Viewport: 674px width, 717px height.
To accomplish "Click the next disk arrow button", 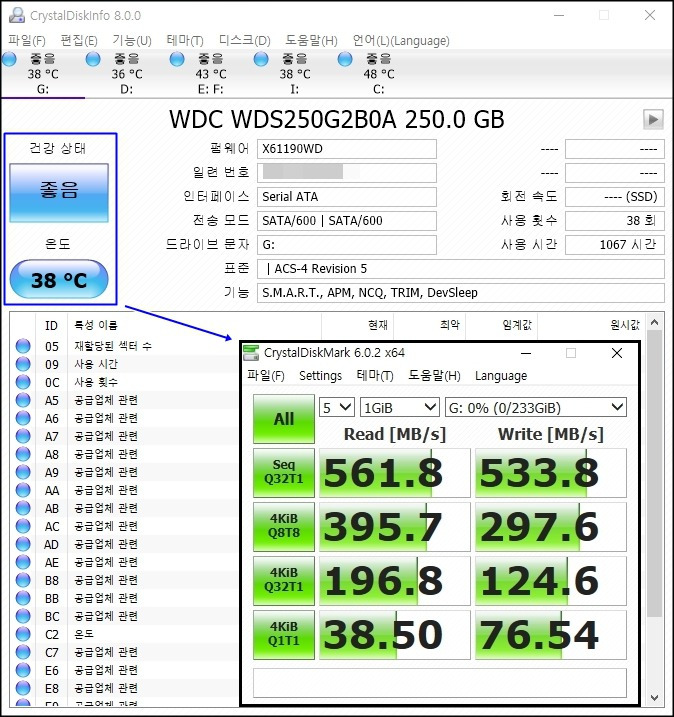I will point(653,119).
